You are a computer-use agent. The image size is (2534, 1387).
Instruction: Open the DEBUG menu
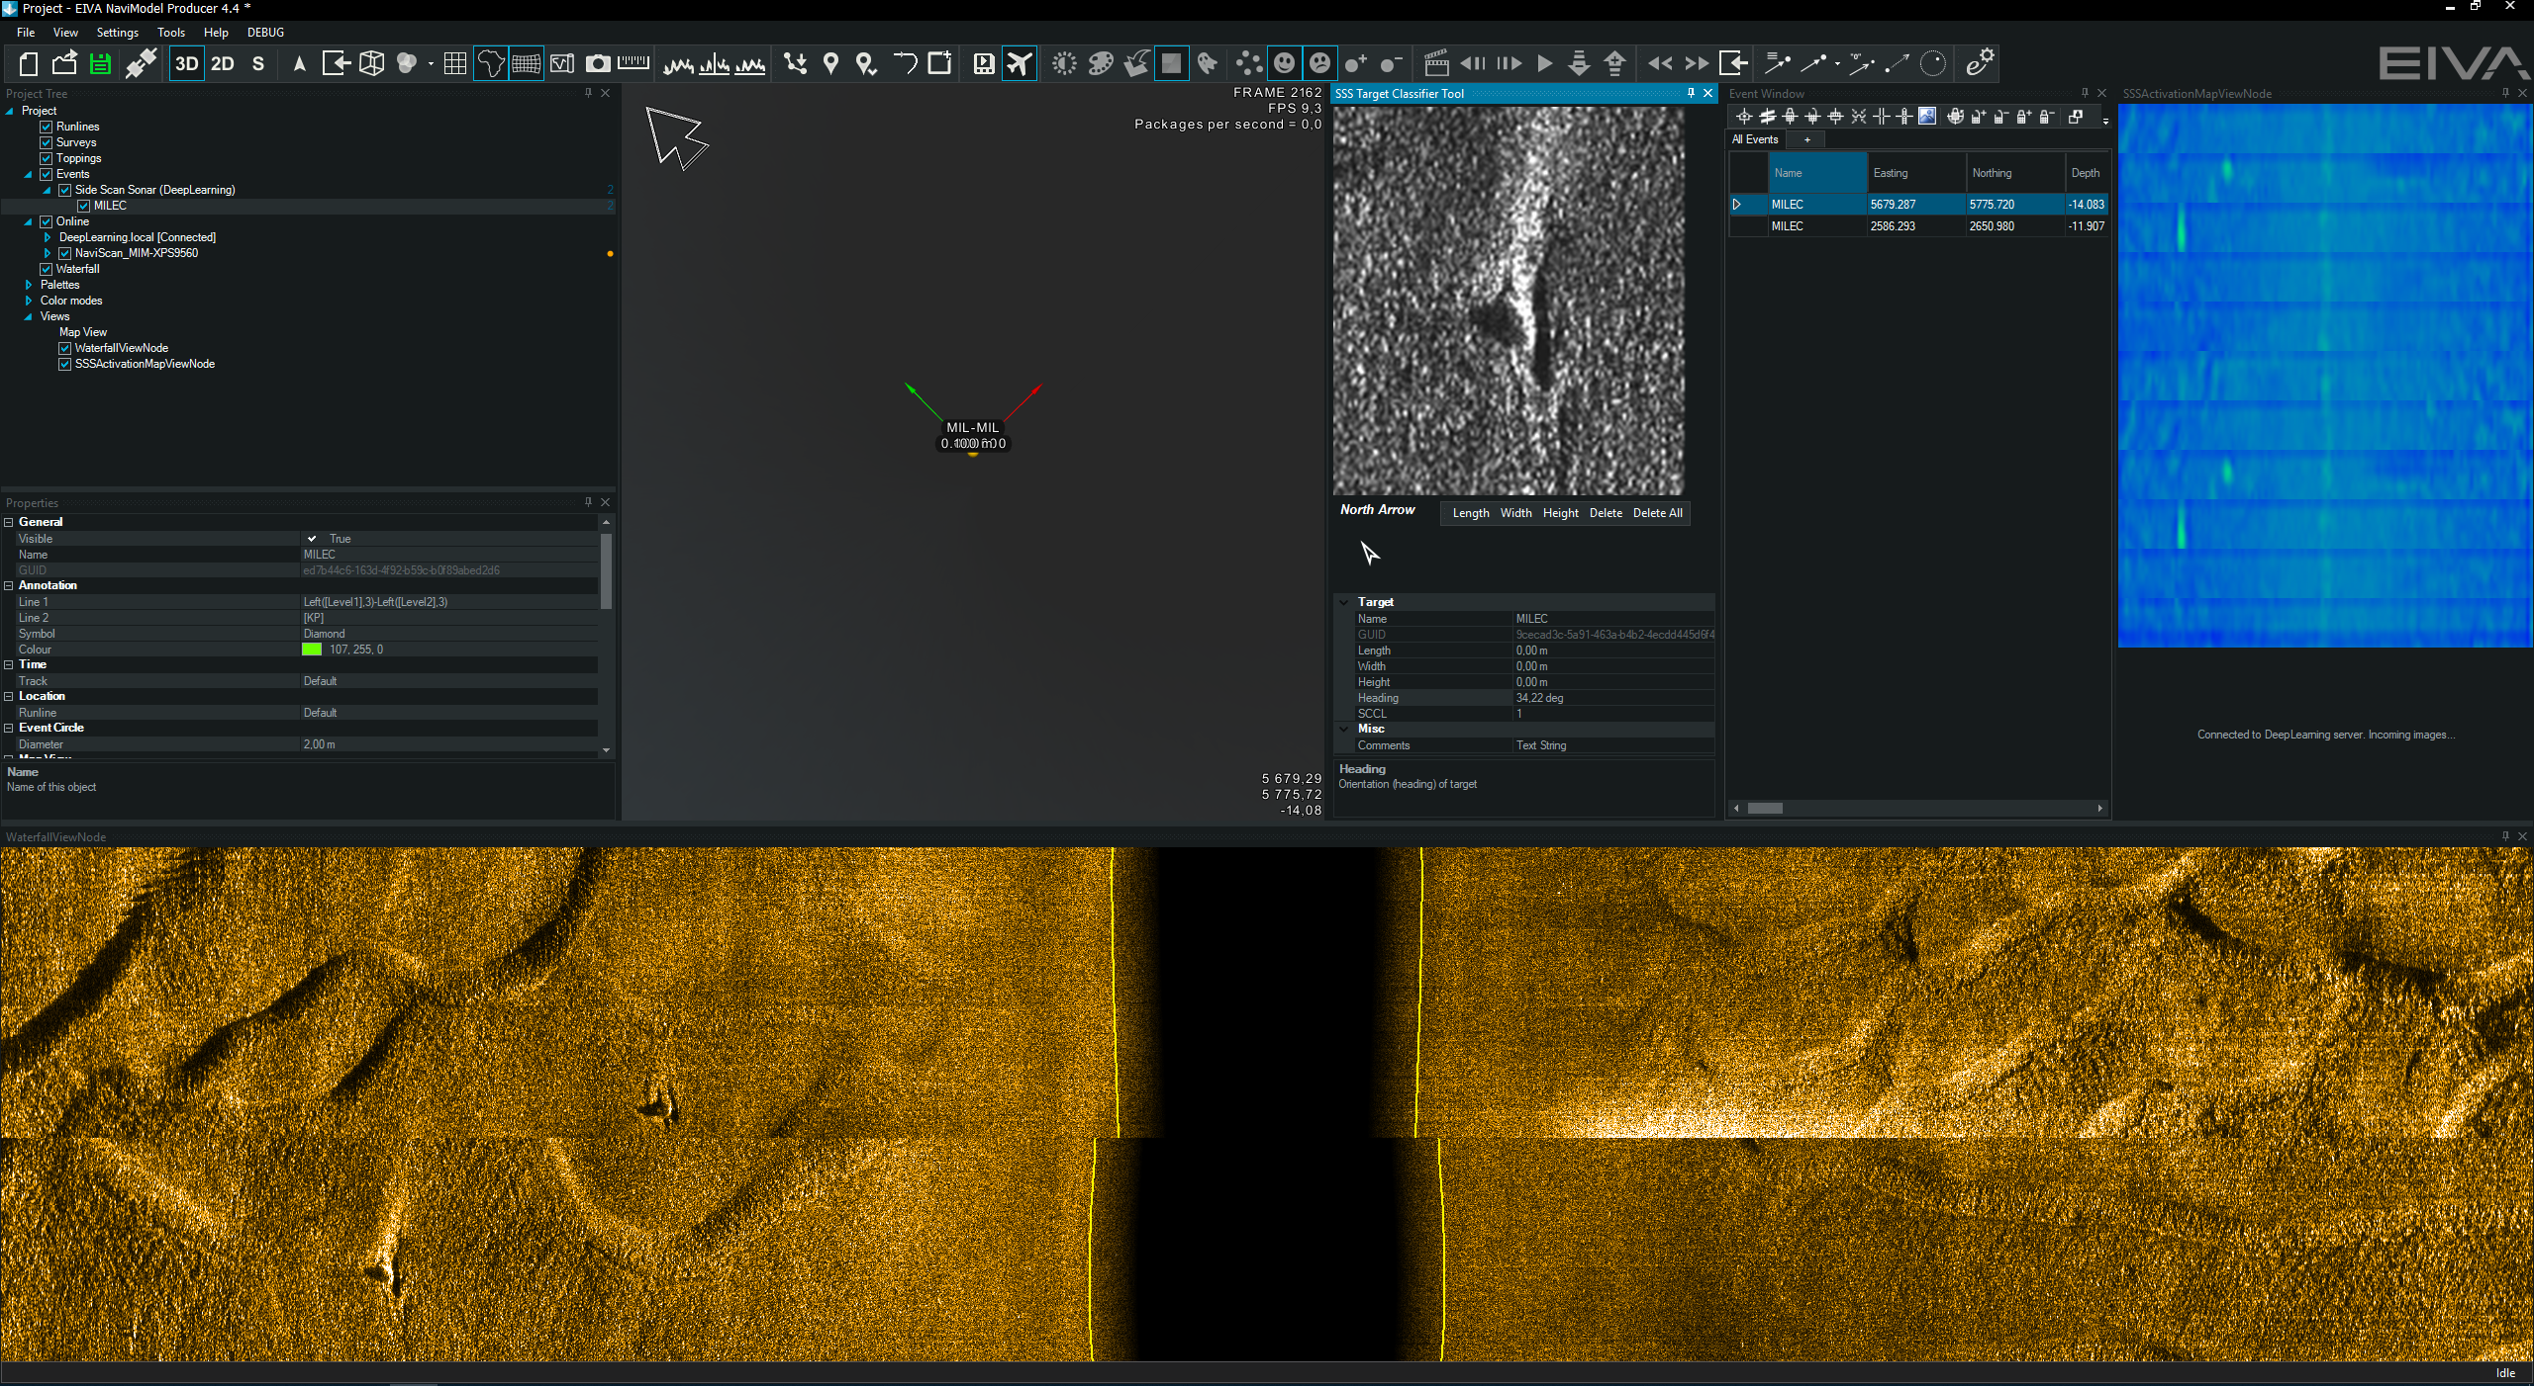point(264,32)
